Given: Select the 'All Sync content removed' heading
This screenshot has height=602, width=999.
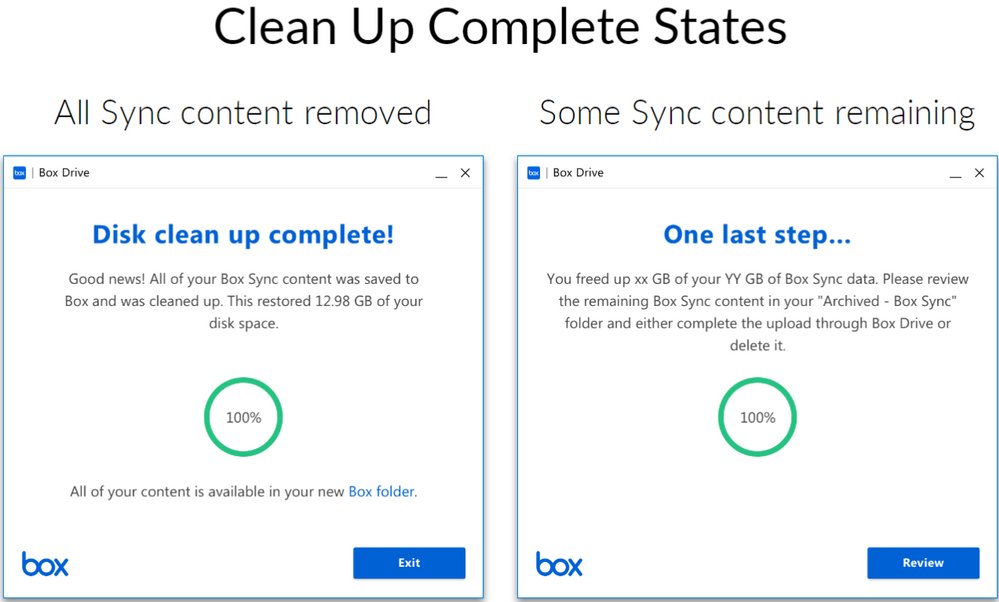Looking at the screenshot, I should 242,113.
